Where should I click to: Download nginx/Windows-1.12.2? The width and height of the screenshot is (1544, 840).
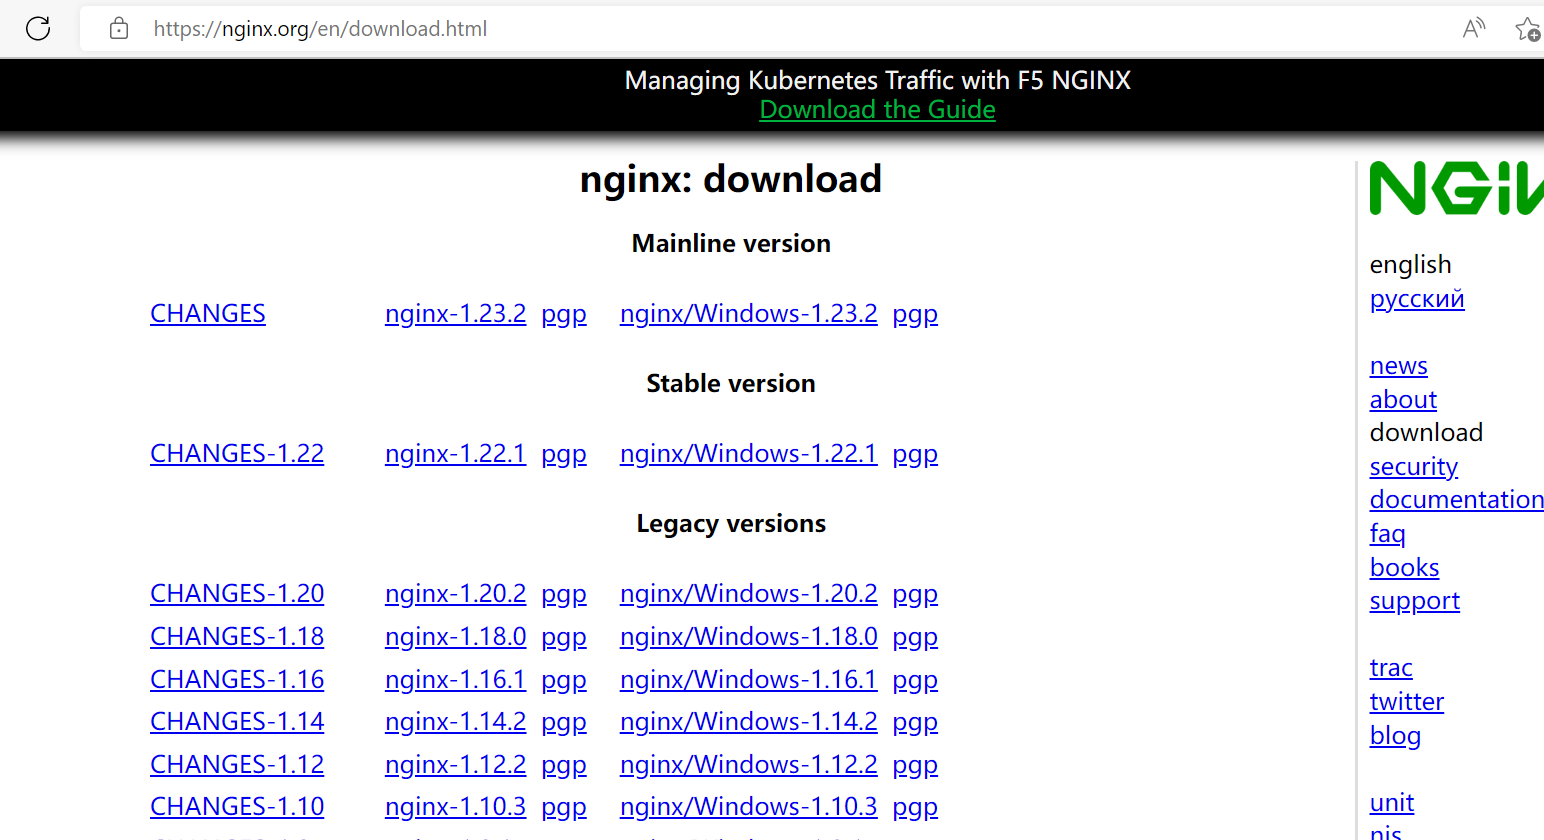click(748, 764)
